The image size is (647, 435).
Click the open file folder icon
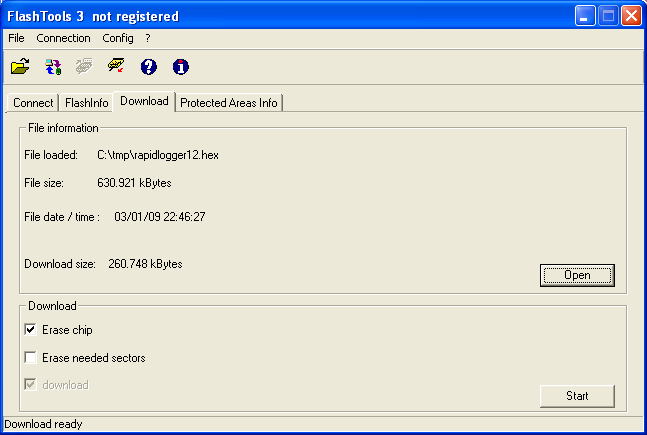(20, 66)
